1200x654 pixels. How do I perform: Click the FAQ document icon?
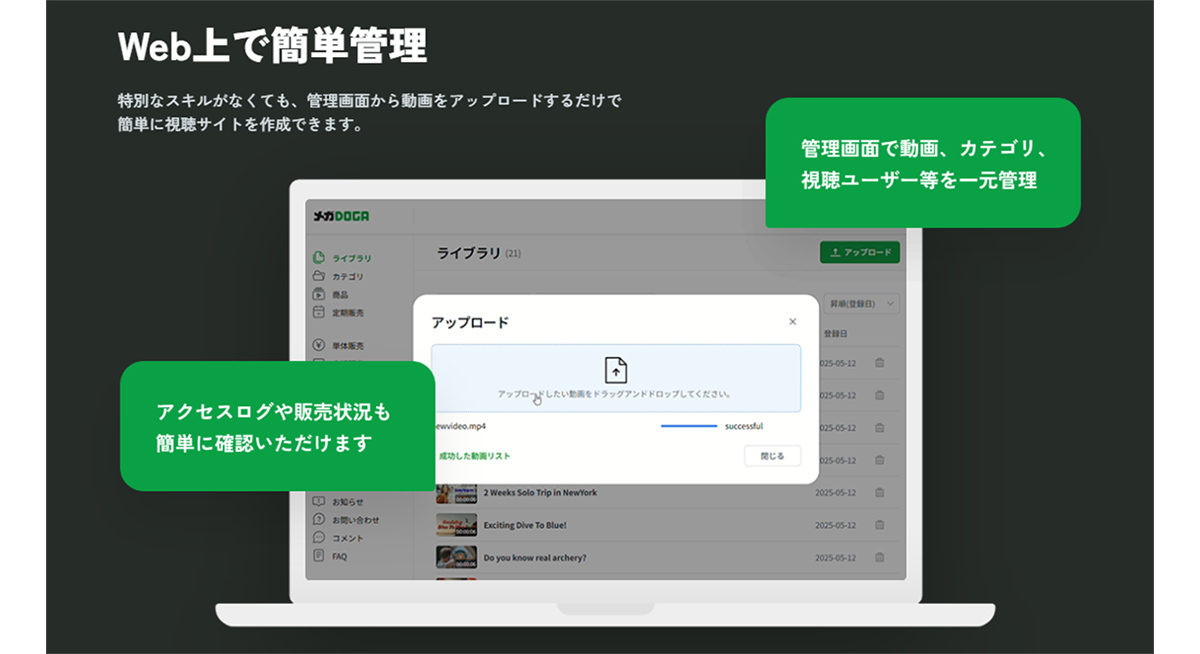coord(318,556)
